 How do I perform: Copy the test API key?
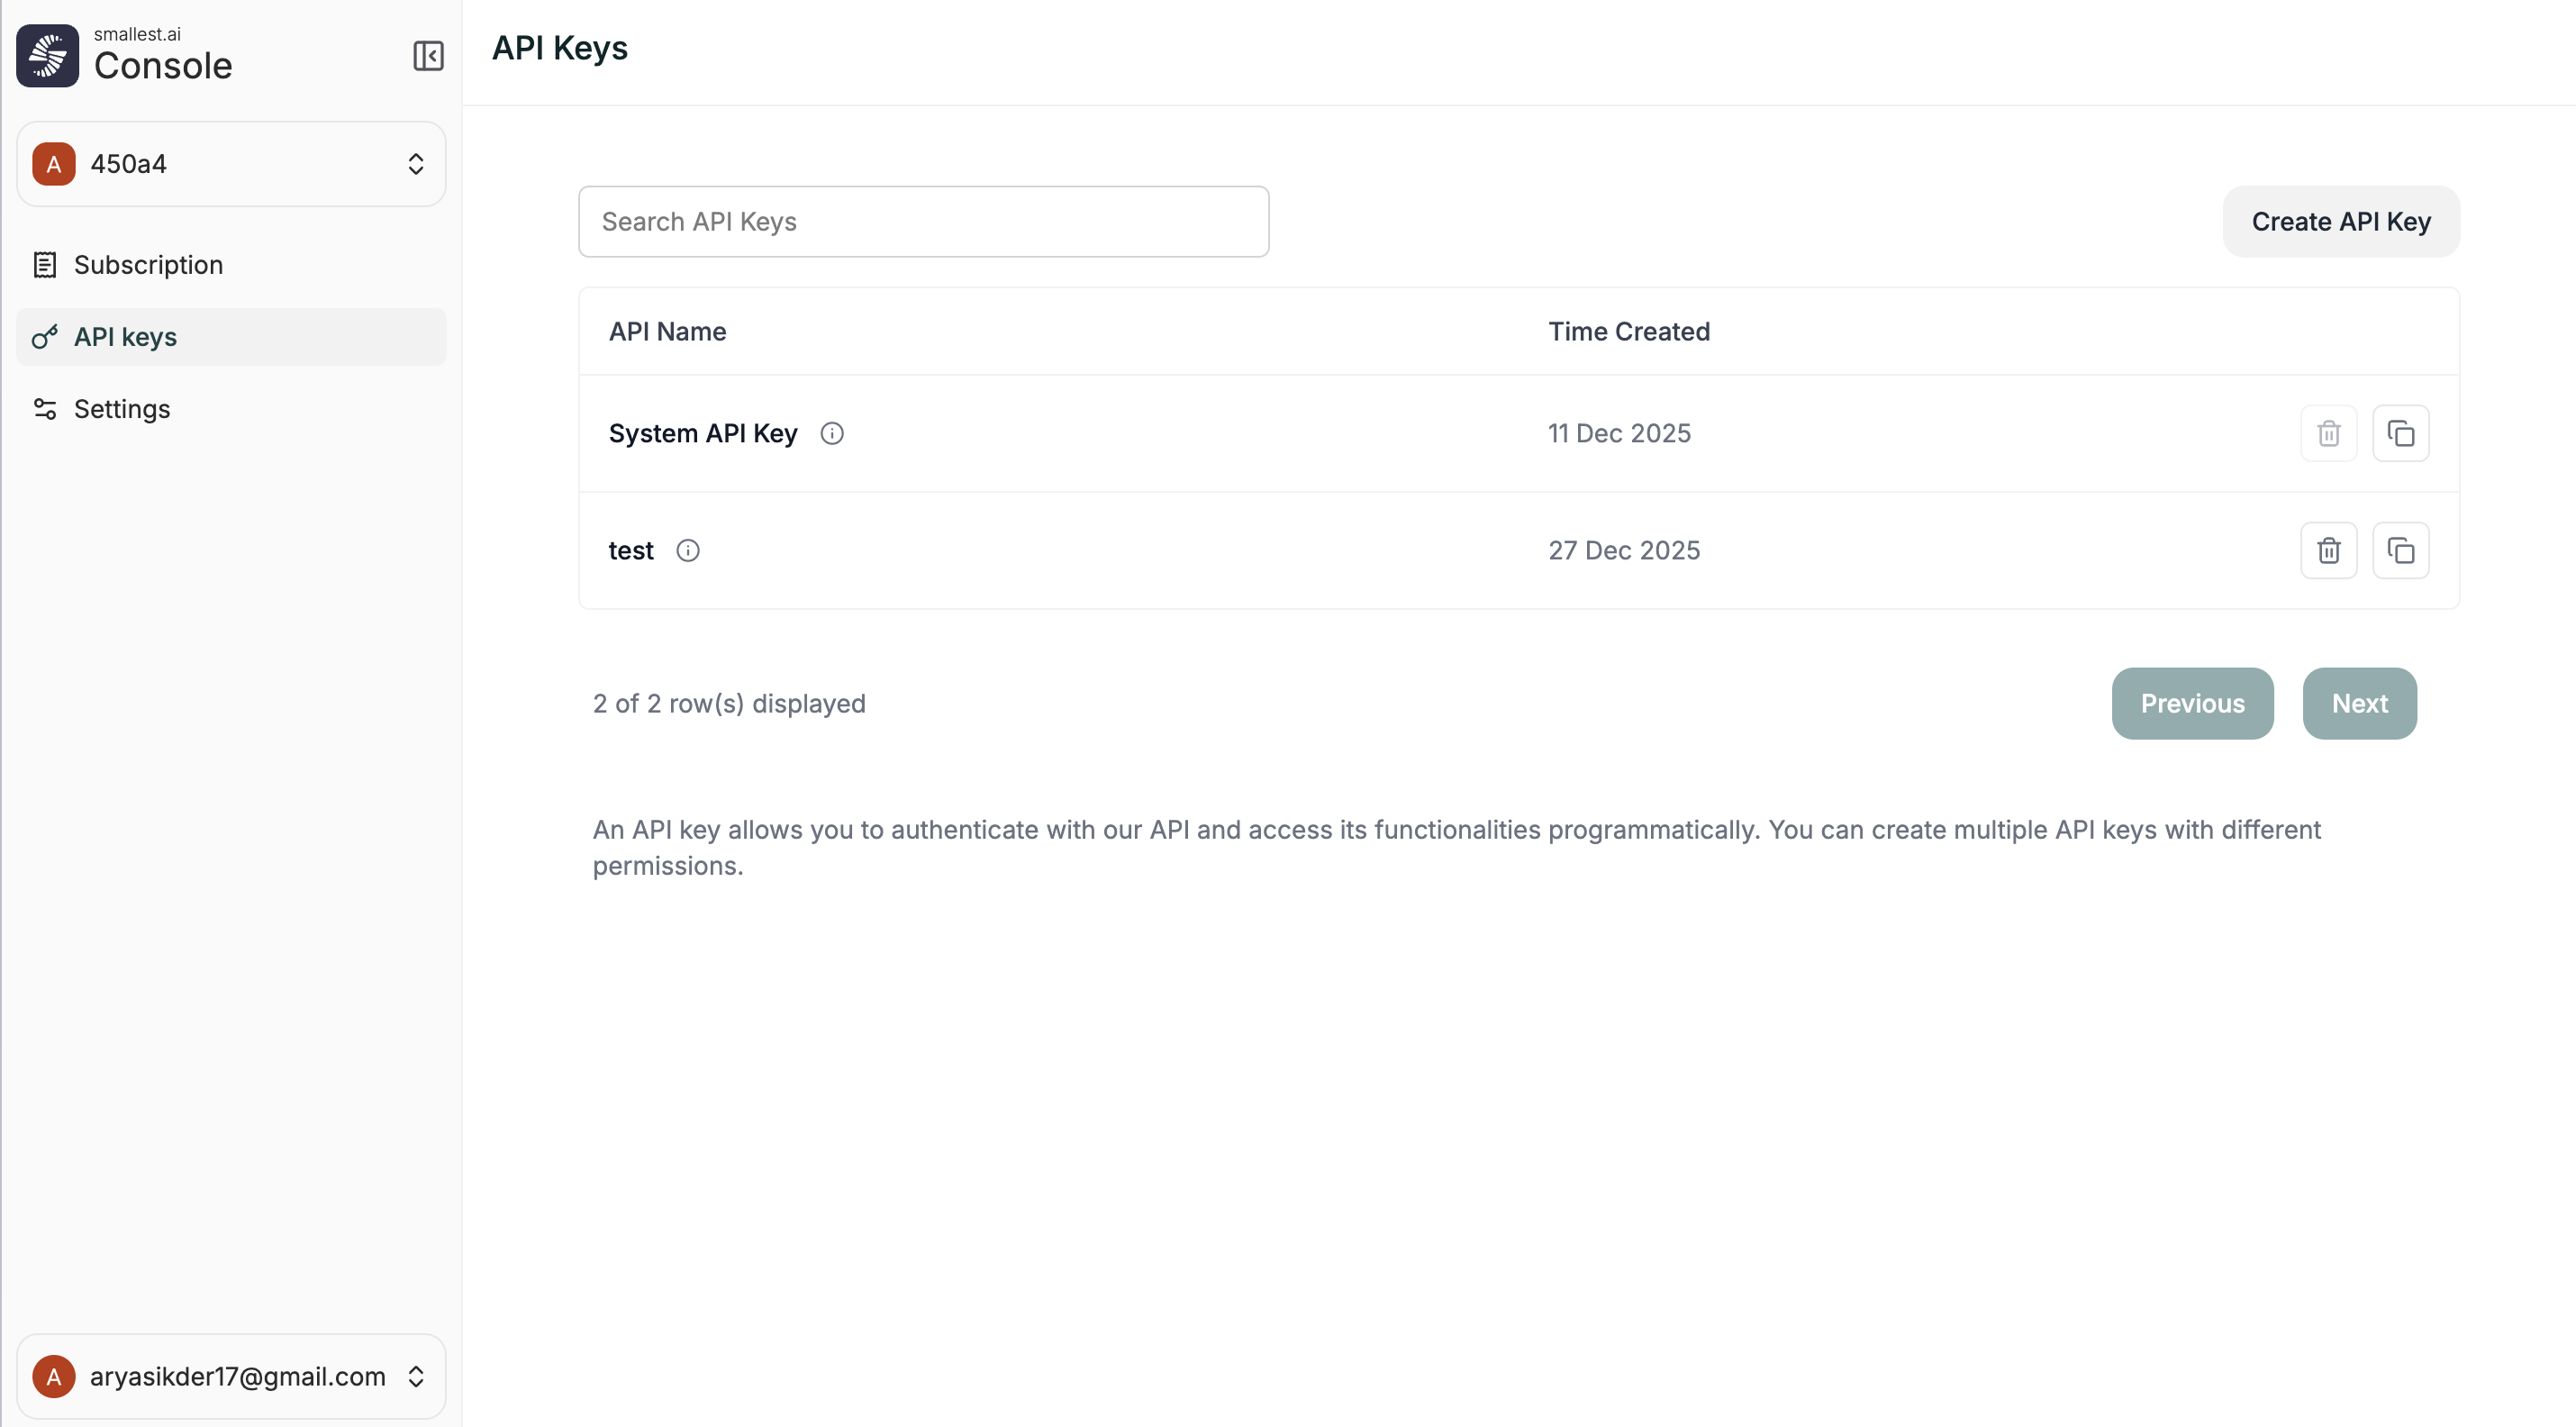[x=2400, y=550]
